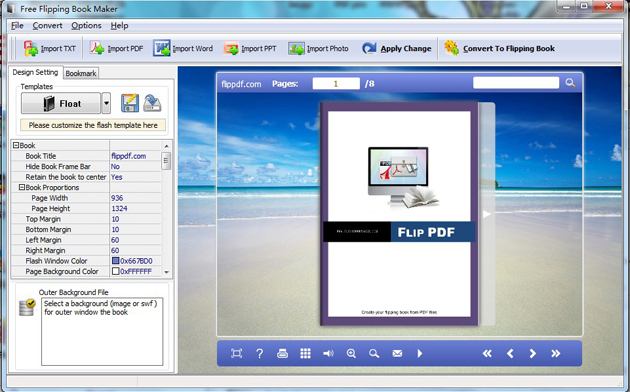The width and height of the screenshot is (630, 392).
Task: Click the email share icon
Action: pyautogui.click(x=397, y=353)
